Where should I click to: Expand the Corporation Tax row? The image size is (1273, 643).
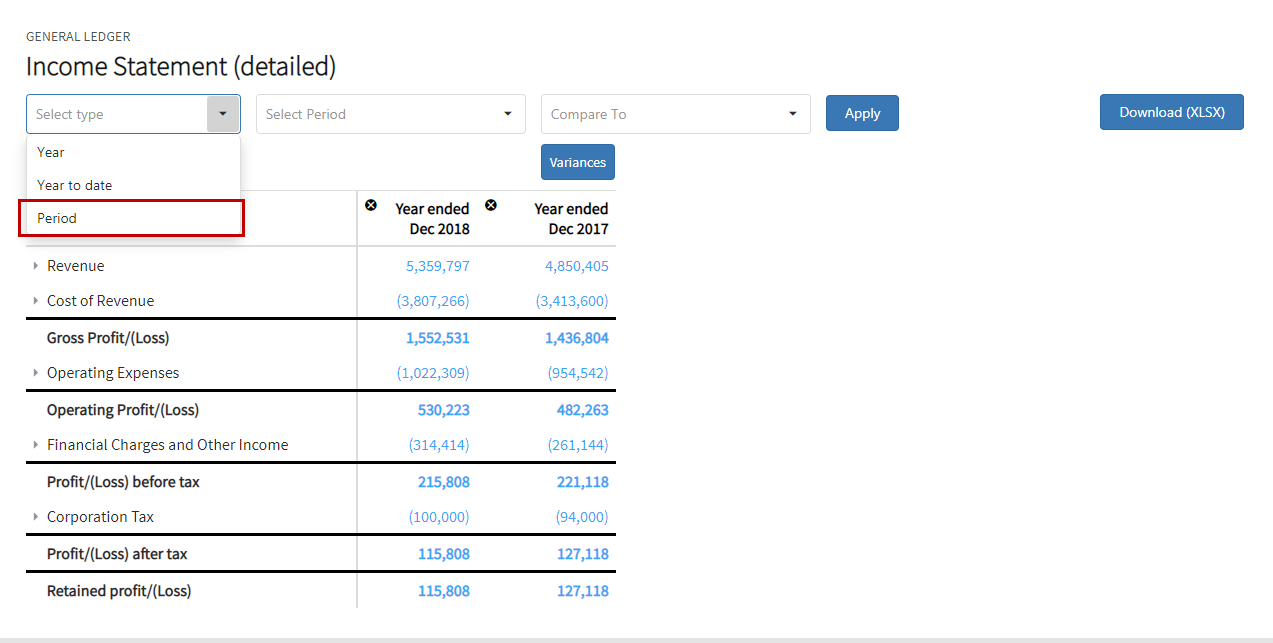click(36, 517)
